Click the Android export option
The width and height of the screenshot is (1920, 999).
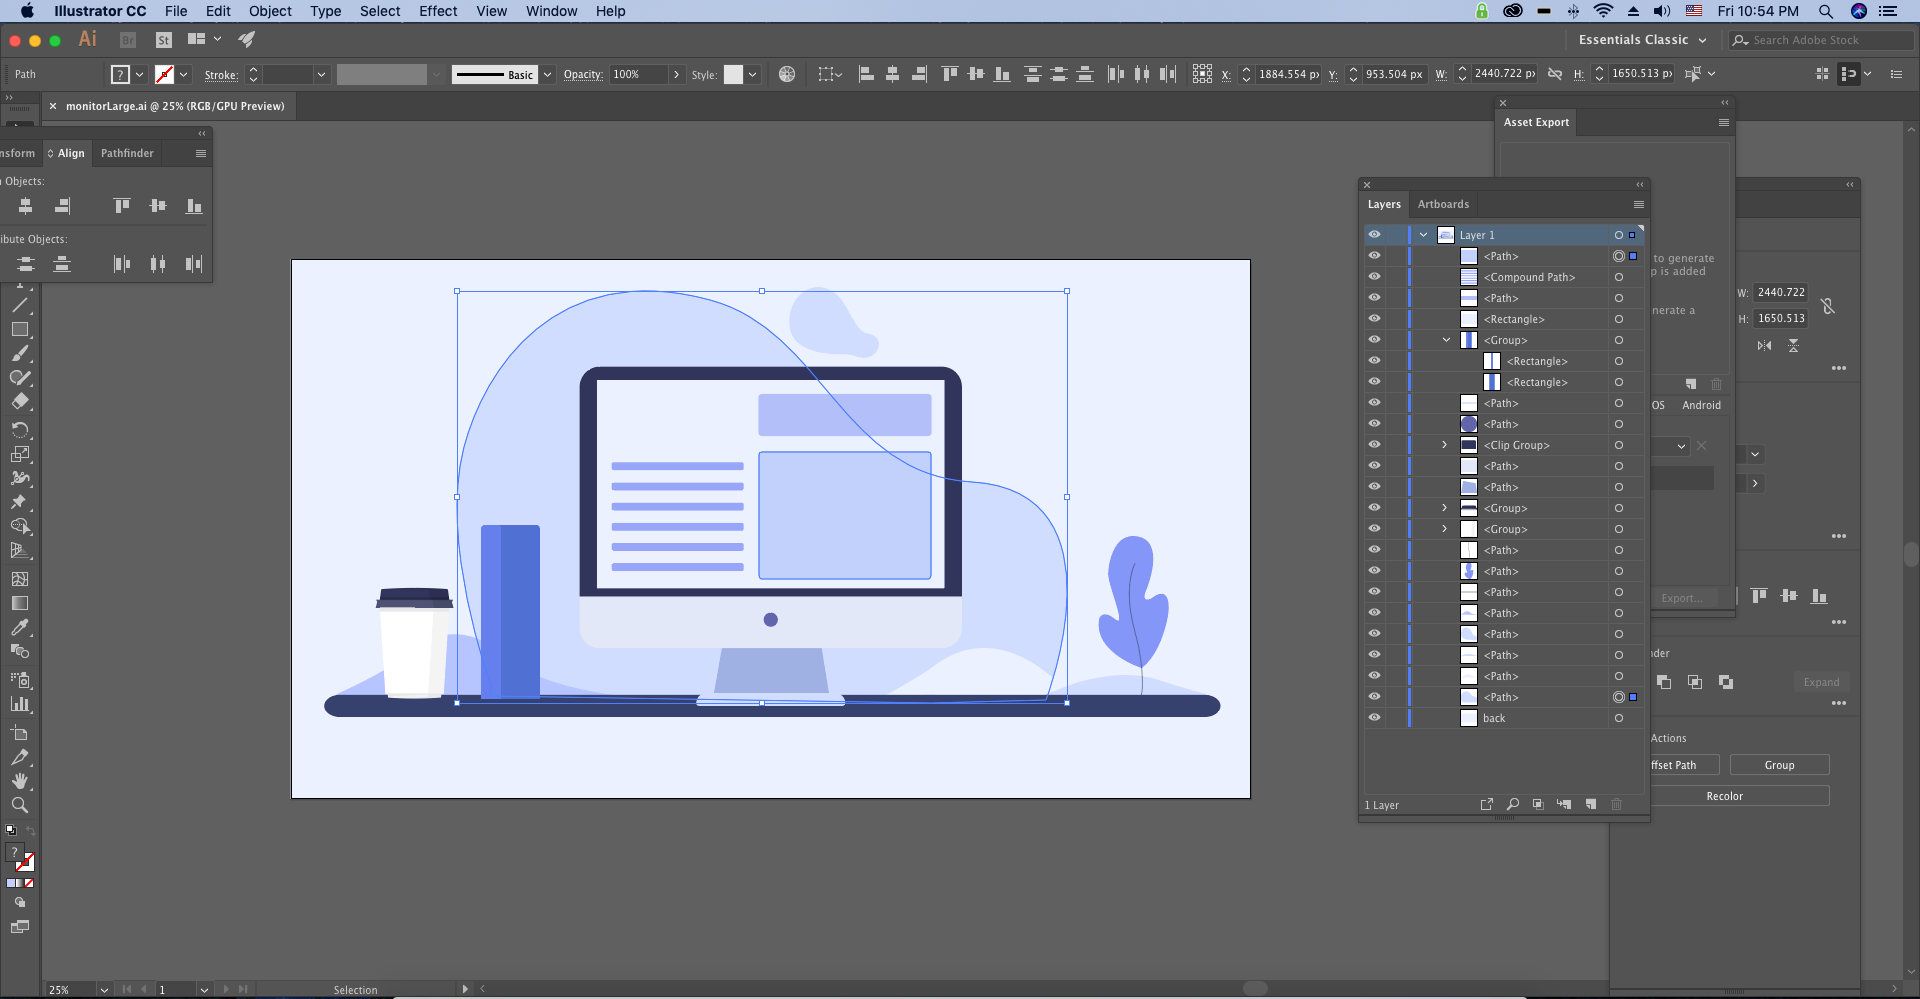[1701, 405]
